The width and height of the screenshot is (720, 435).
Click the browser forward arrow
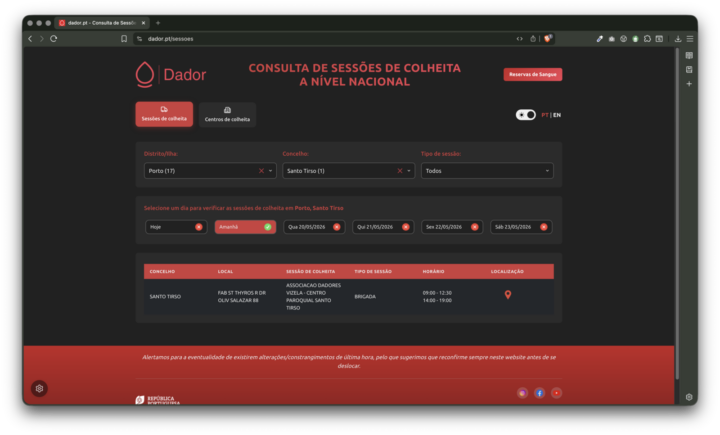click(x=42, y=39)
